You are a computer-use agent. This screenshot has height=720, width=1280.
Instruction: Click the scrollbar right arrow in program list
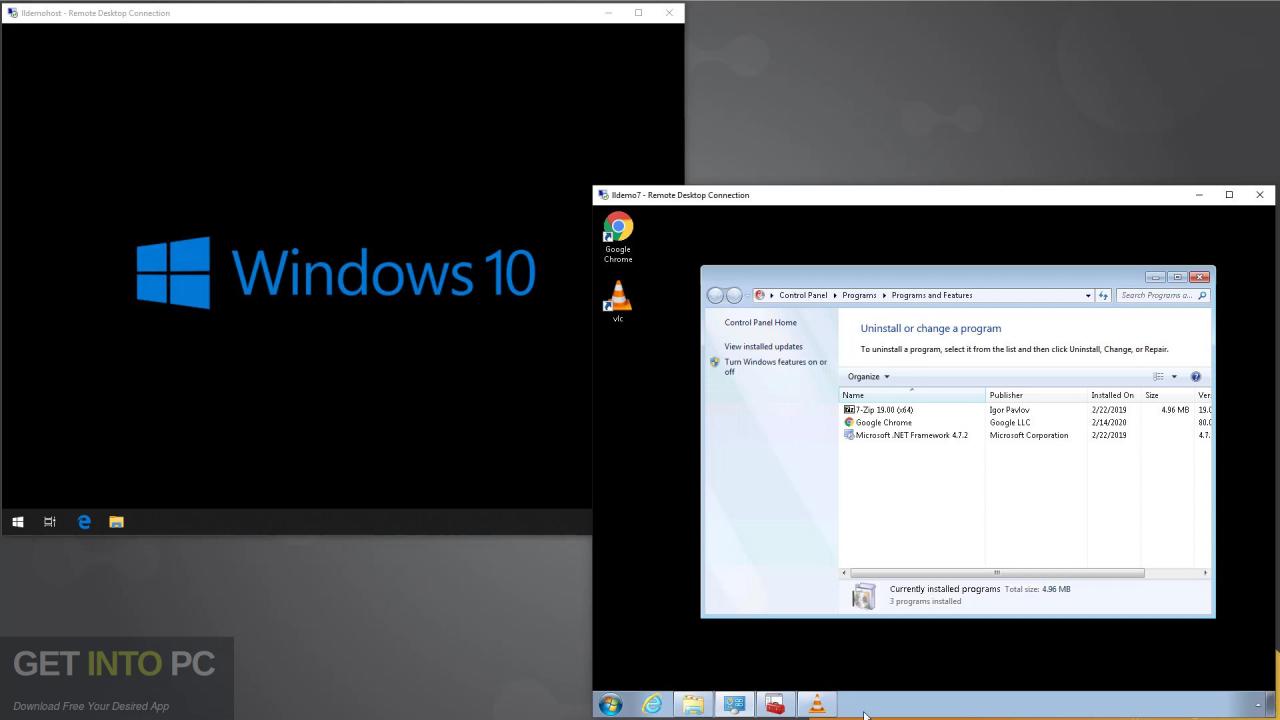1205,573
